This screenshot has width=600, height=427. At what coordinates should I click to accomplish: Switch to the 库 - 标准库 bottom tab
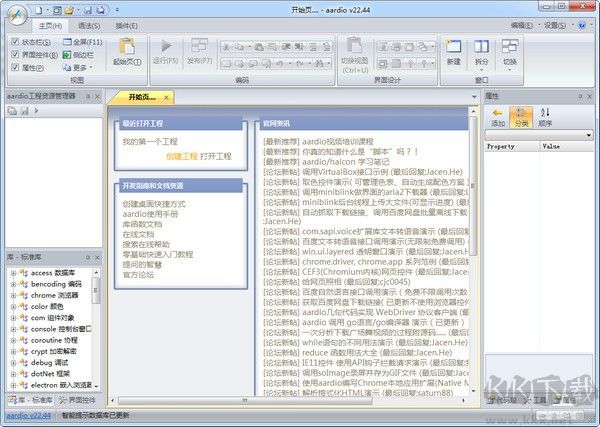[31, 400]
